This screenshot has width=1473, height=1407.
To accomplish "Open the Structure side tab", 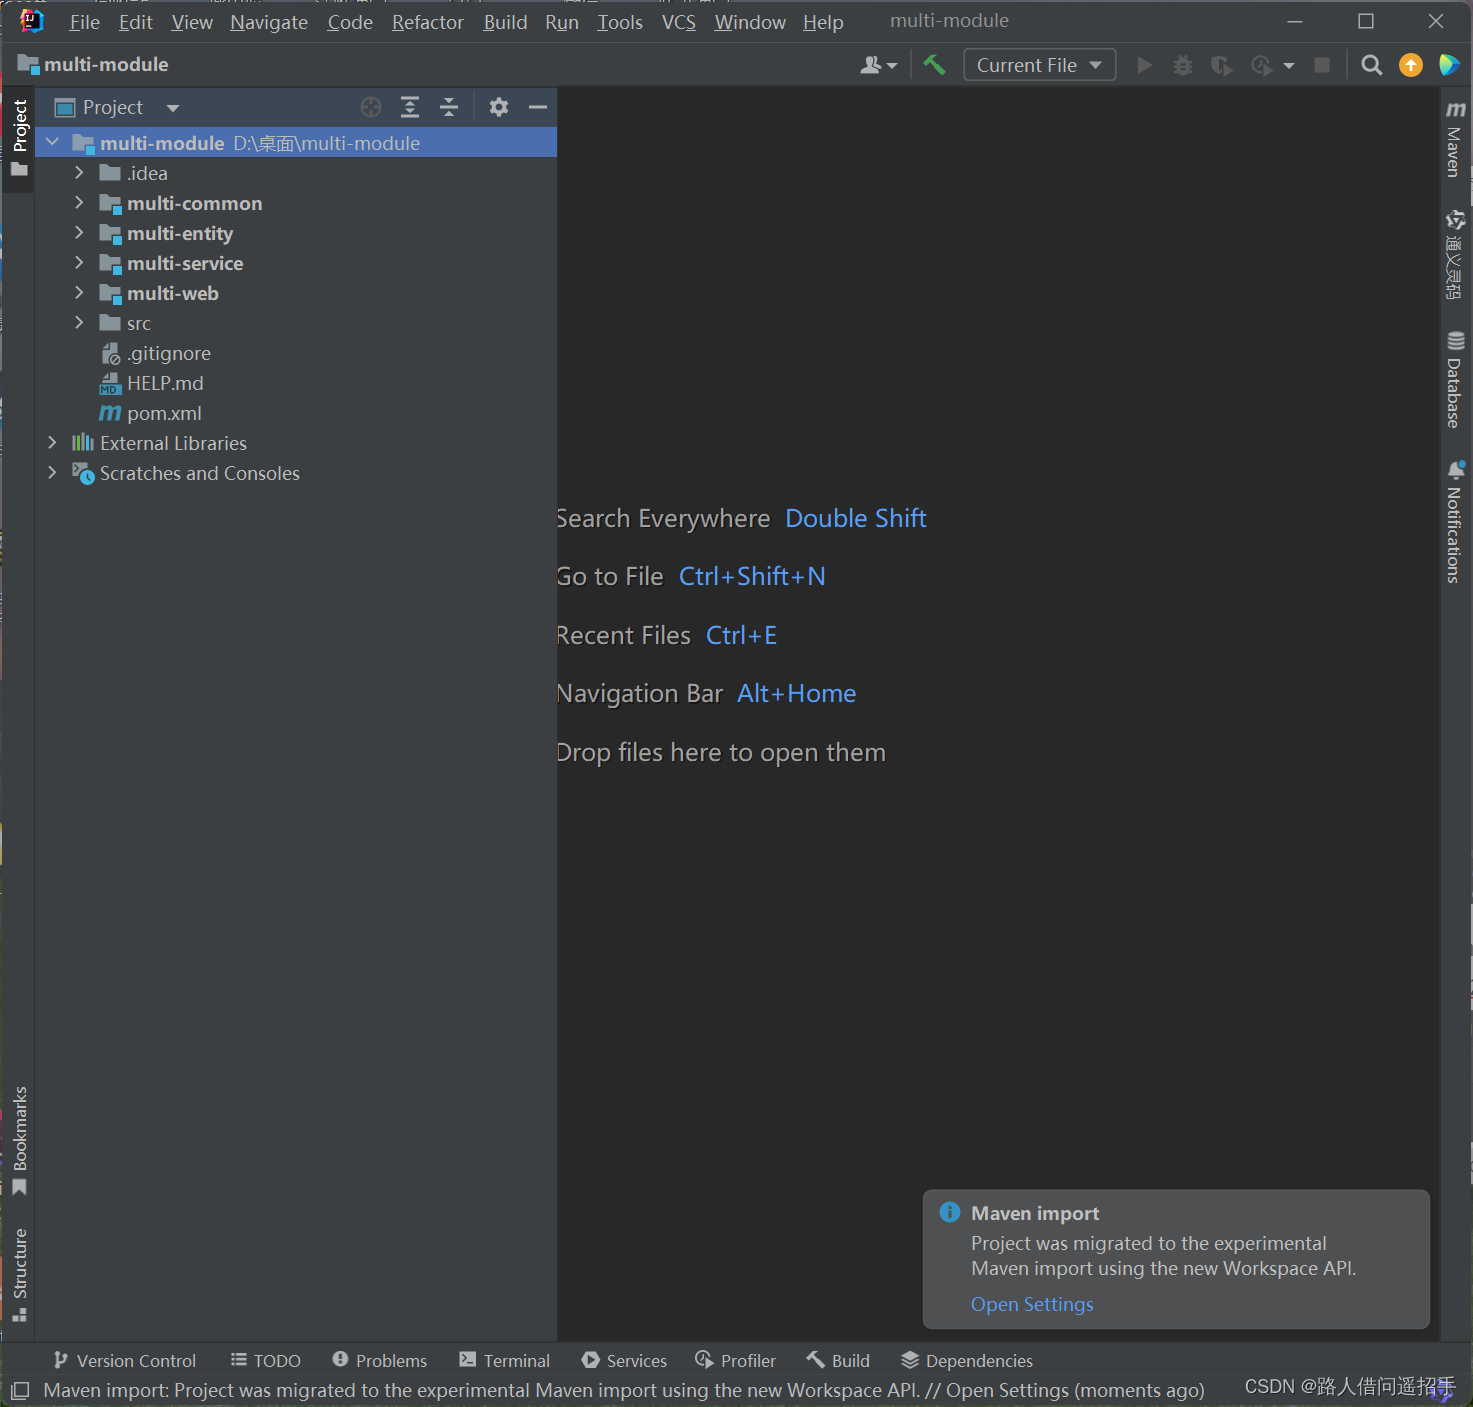I will click(19, 1275).
